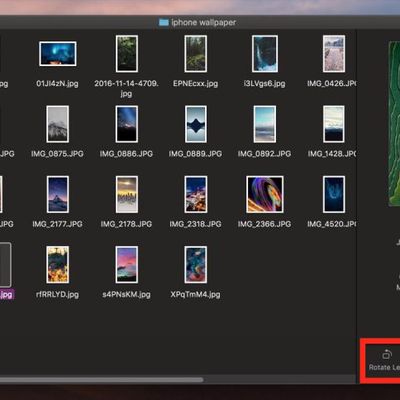Select the XPqTmM4.jpg thumbnail
Viewport: 400px width, 400px height.
click(196, 265)
